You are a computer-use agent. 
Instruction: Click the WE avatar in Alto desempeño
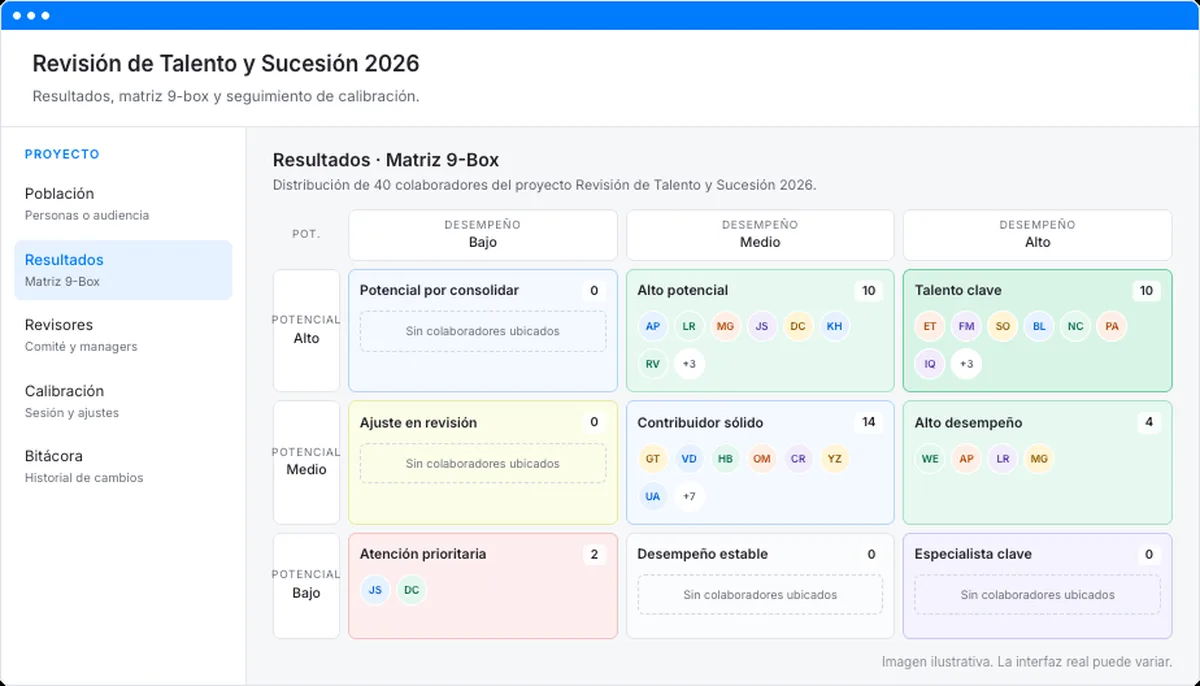coord(930,458)
